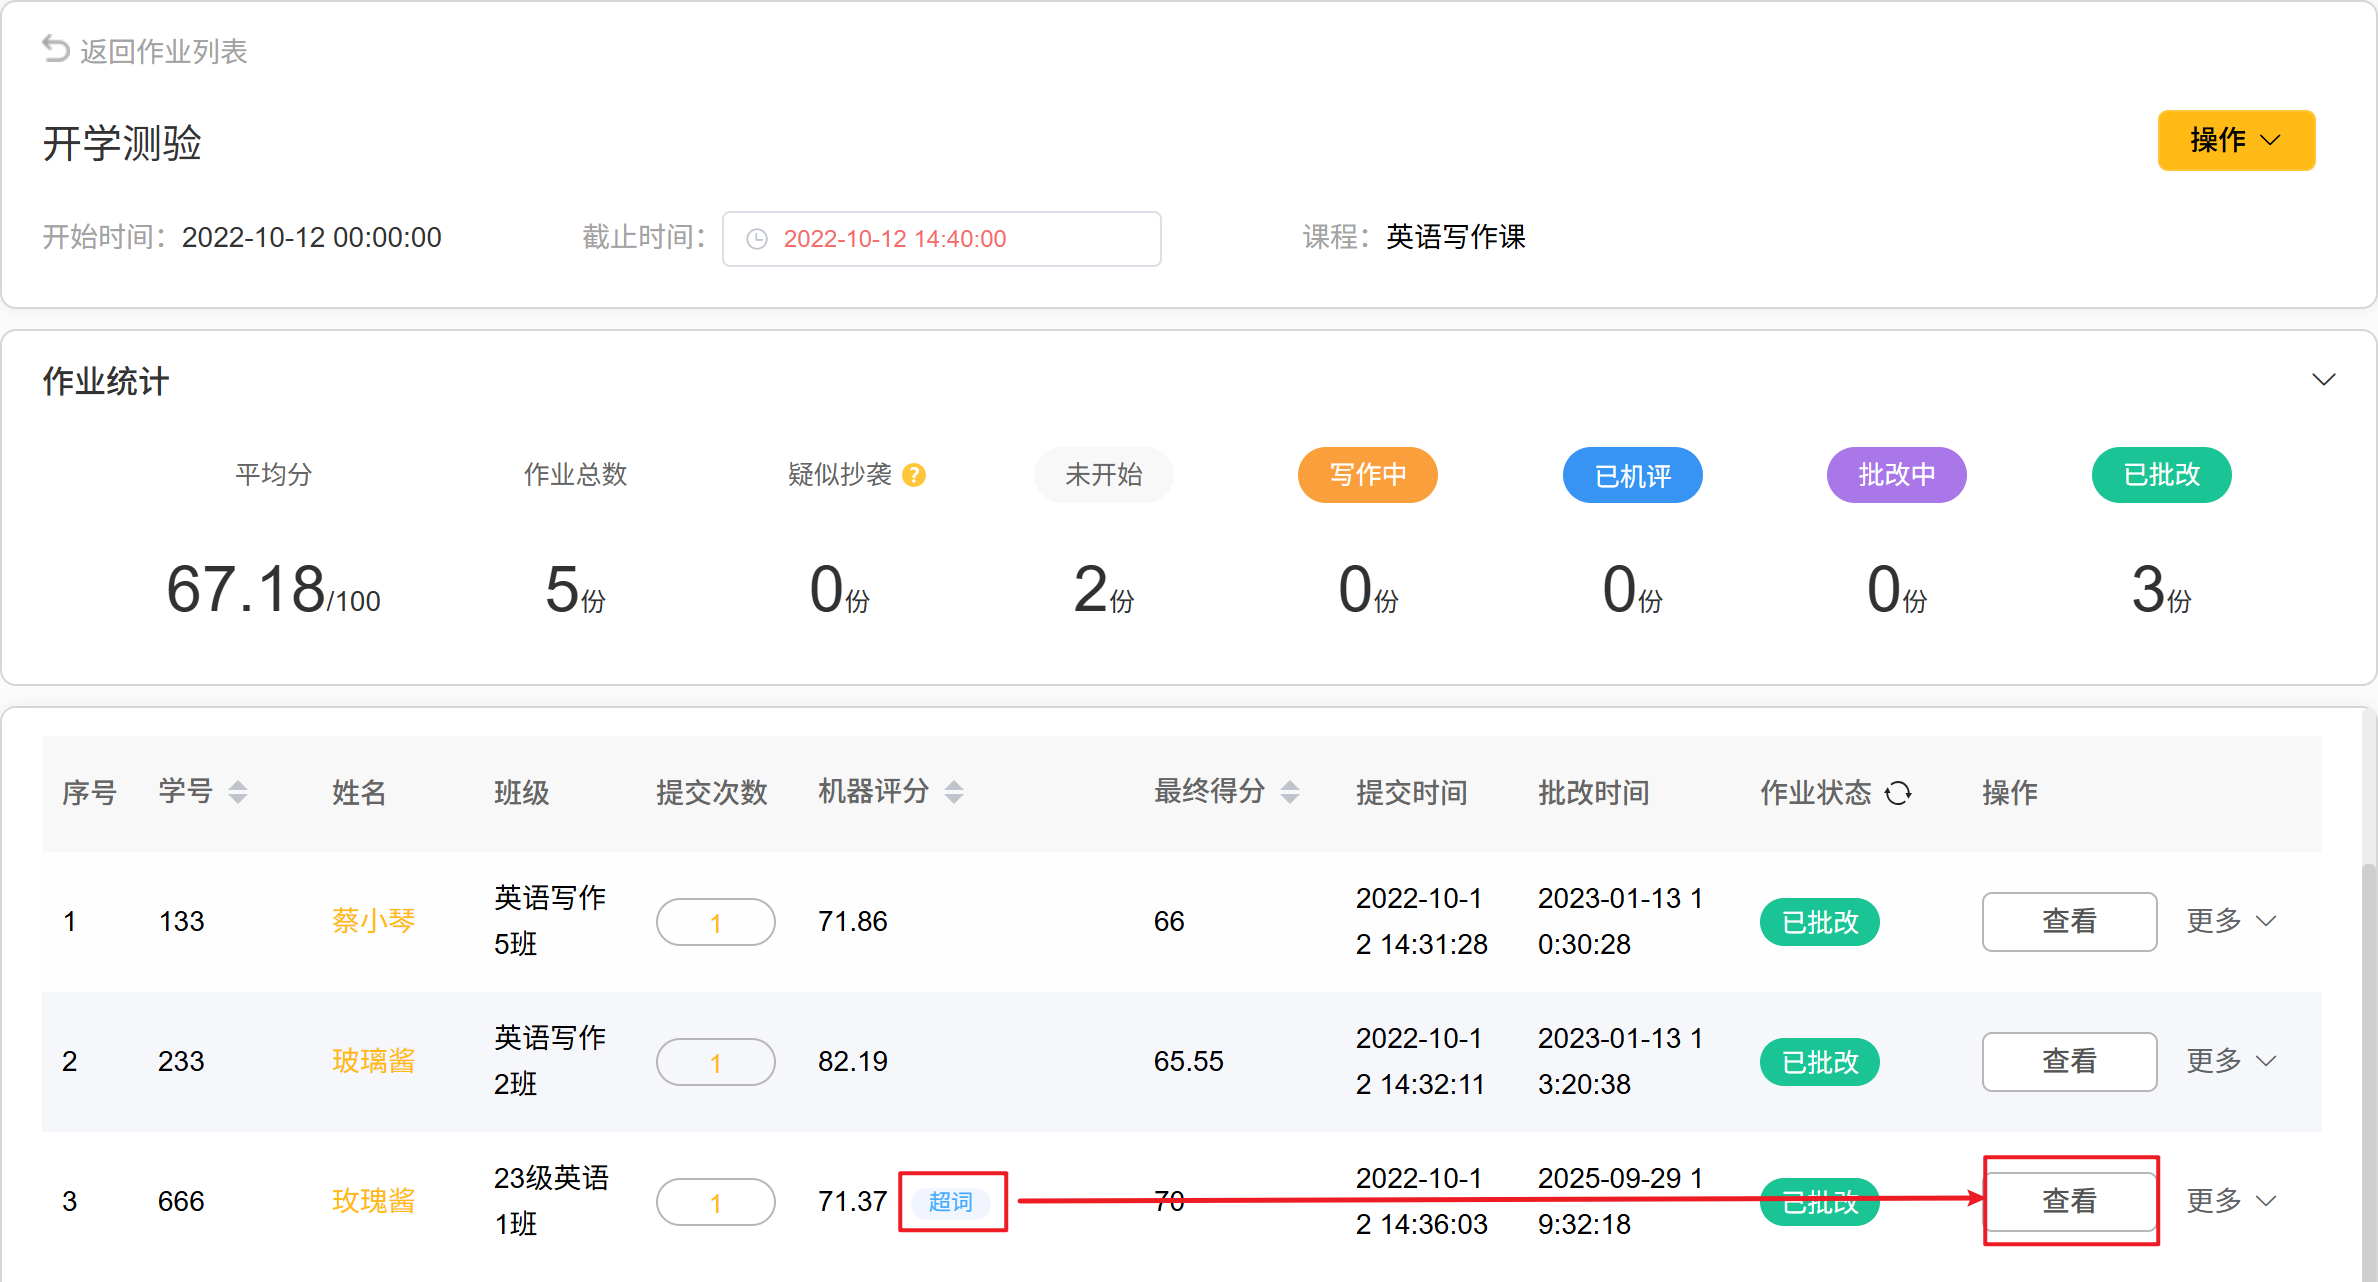Click the clock icon in deadline field
2378x1282 pixels.
coord(757,239)
